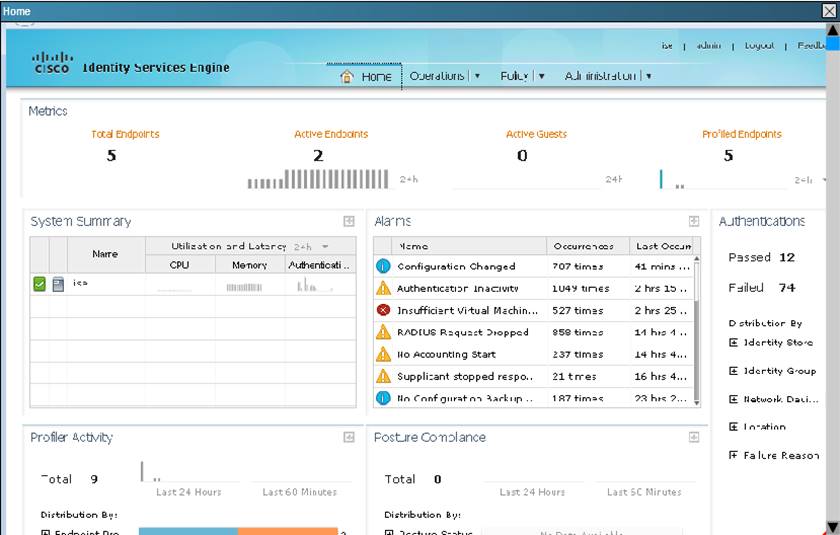Expand the Failure Reason distribution
Screen dimensions: 840x535
[733, 455]
